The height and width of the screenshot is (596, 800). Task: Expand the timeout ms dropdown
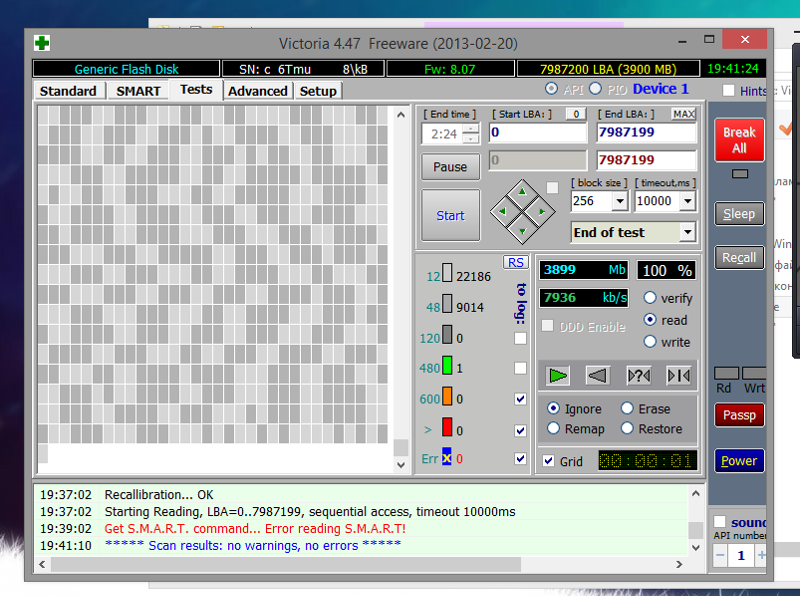point(686,201)
